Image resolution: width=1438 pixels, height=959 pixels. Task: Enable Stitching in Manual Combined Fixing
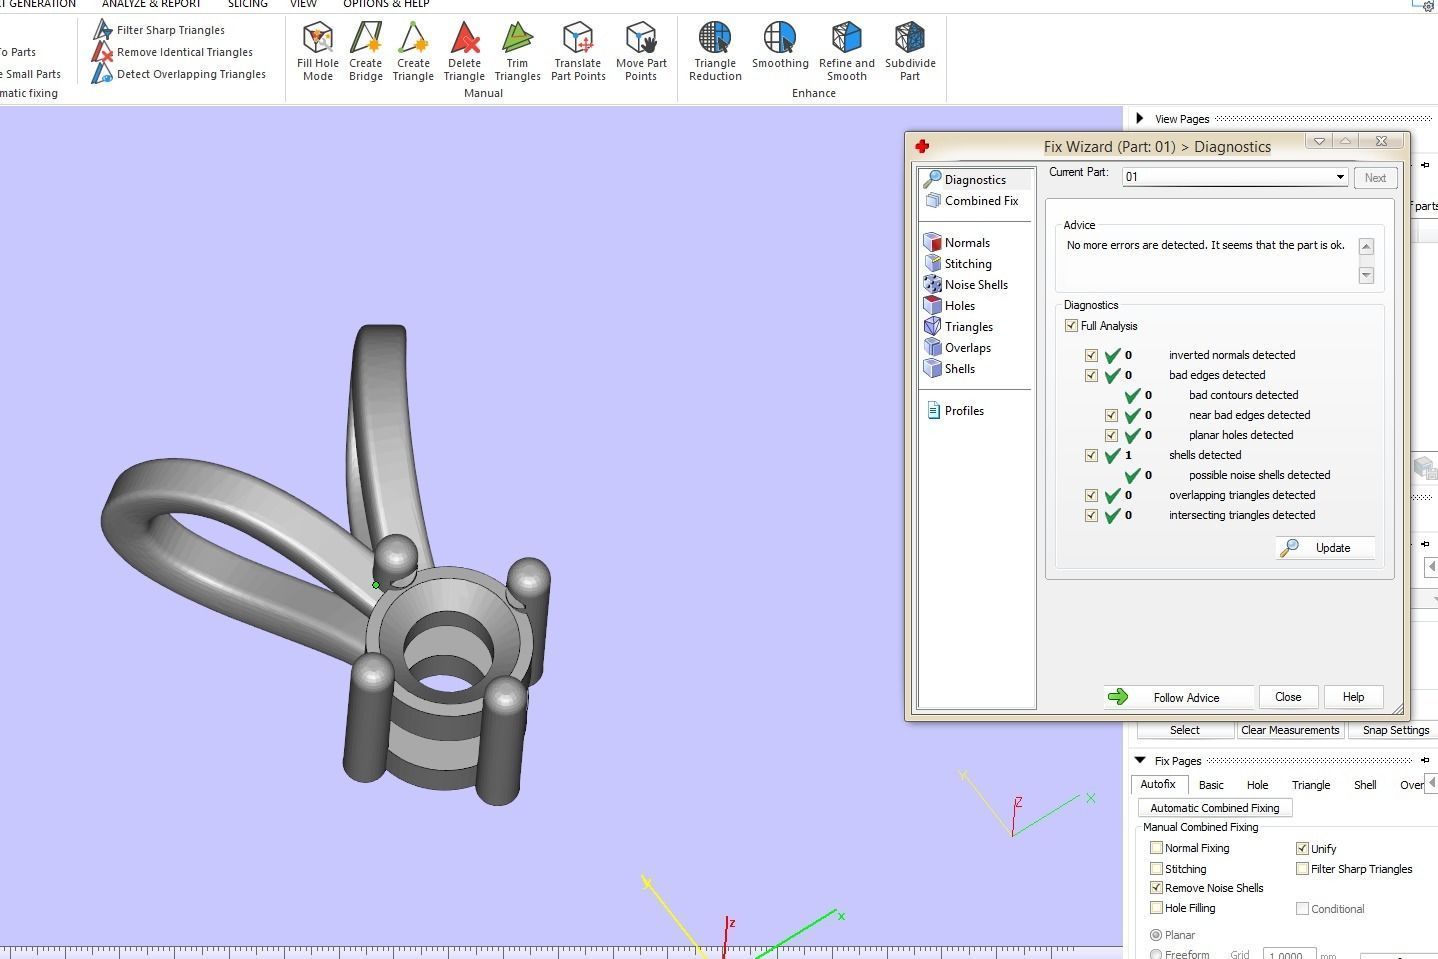coord(1156,869)
